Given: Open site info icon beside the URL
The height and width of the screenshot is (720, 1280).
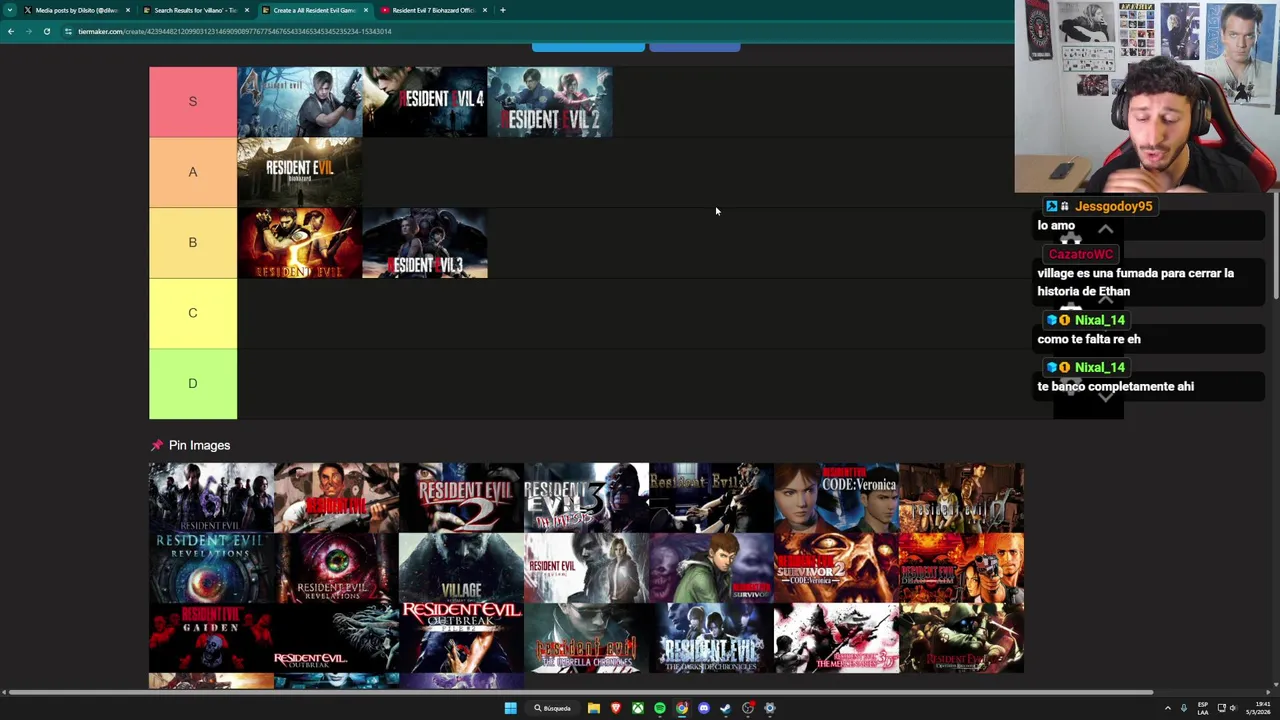Looking at the screenshot, I should coord(68,31).
